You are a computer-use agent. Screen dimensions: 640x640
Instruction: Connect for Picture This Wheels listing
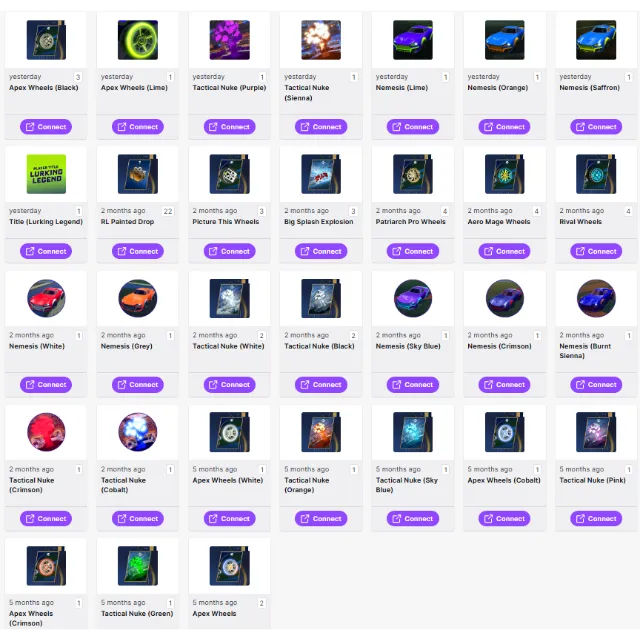pos(229,251)
